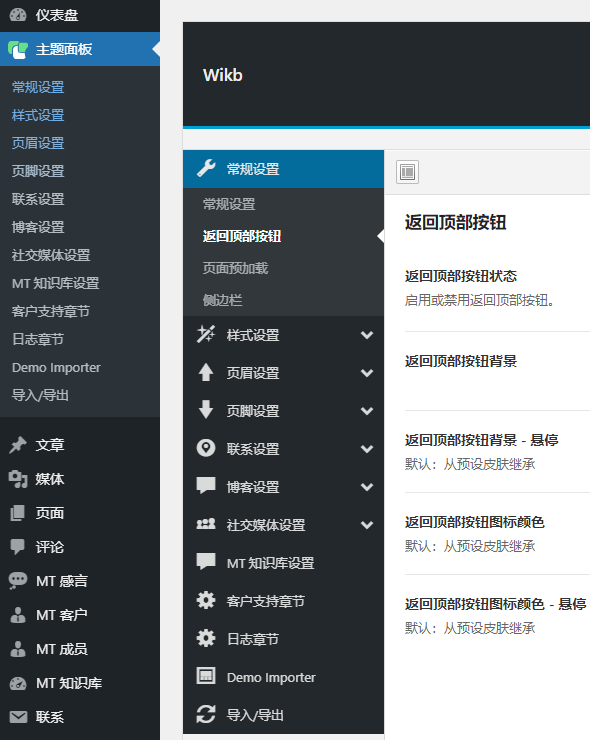
Task: Click the expand-all options panel icon
Action: [x=407, y=172]
